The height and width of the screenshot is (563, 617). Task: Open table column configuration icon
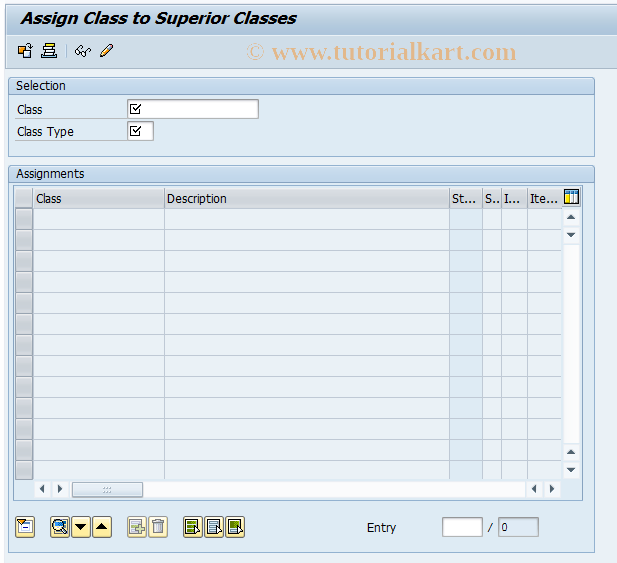coord(571,197)
